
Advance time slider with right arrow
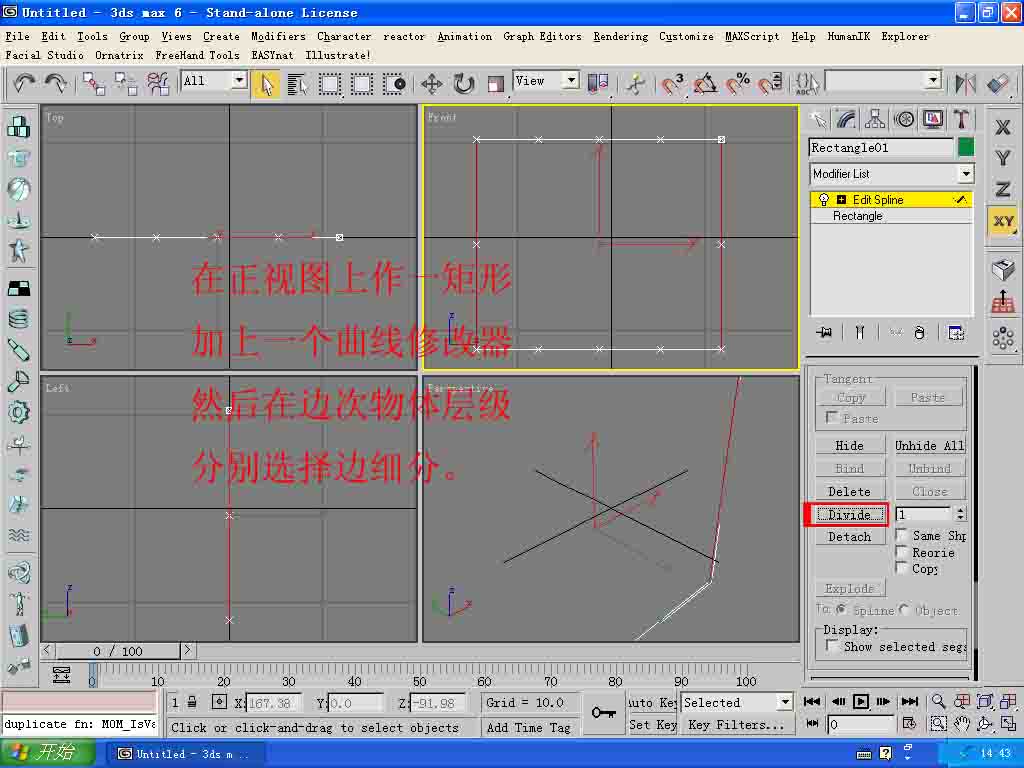click(187, 650)
